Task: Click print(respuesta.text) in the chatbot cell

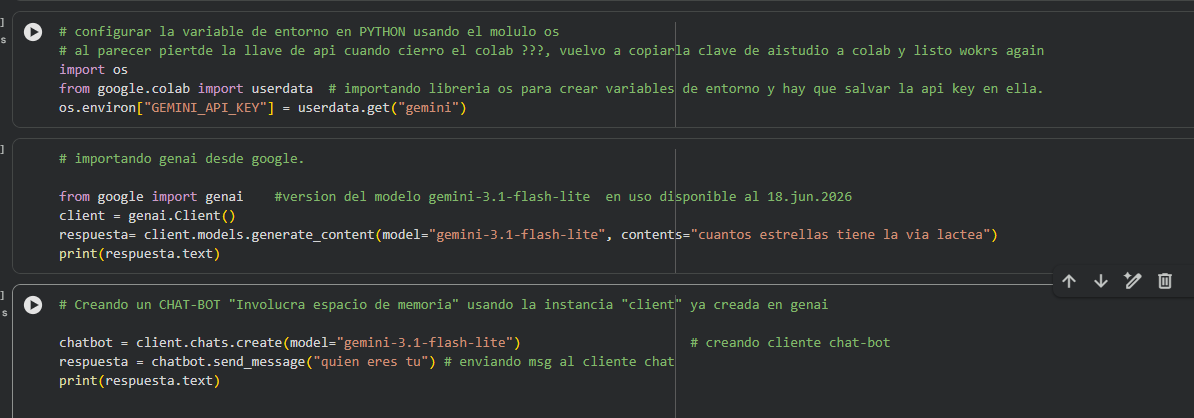Action: pyautogui.click(x=139, y=380)
